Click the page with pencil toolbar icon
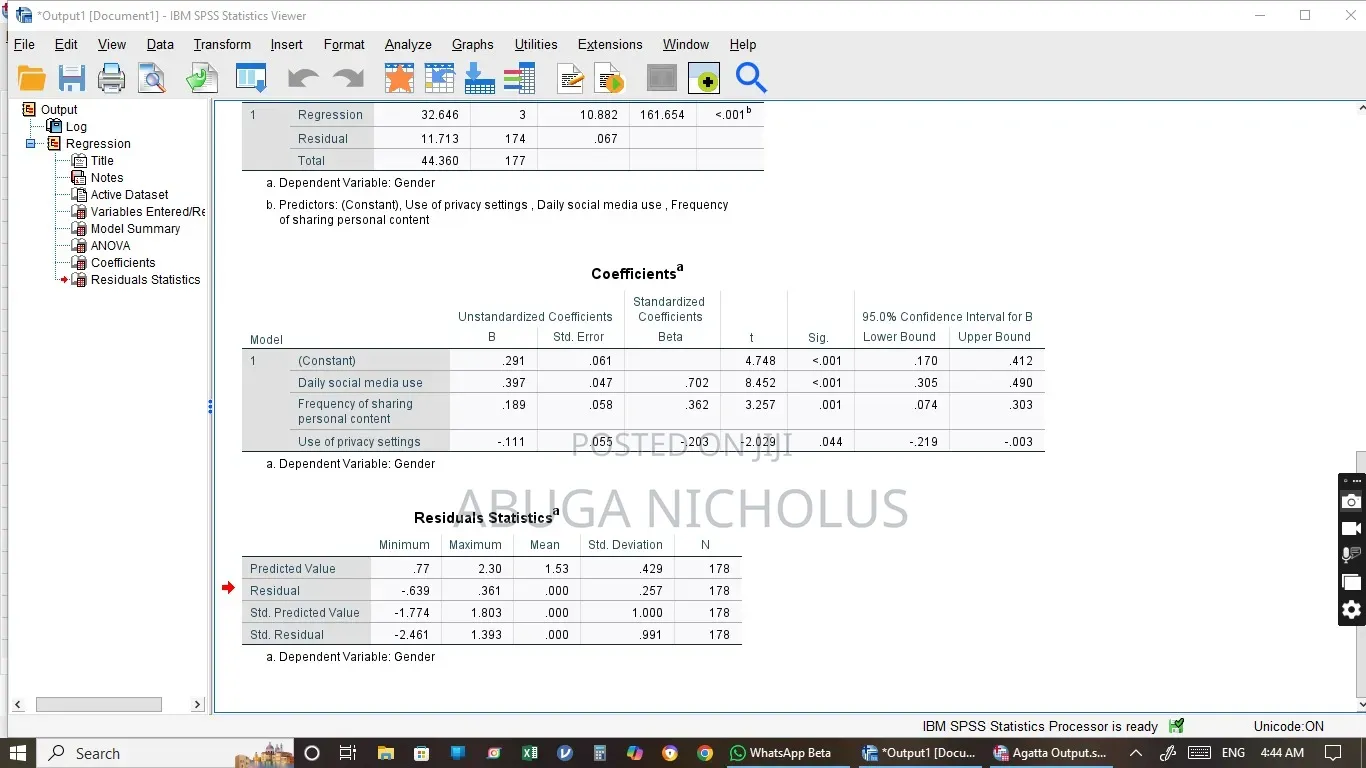This screenshot has width=1366, height=768. [x=571, y=78]
